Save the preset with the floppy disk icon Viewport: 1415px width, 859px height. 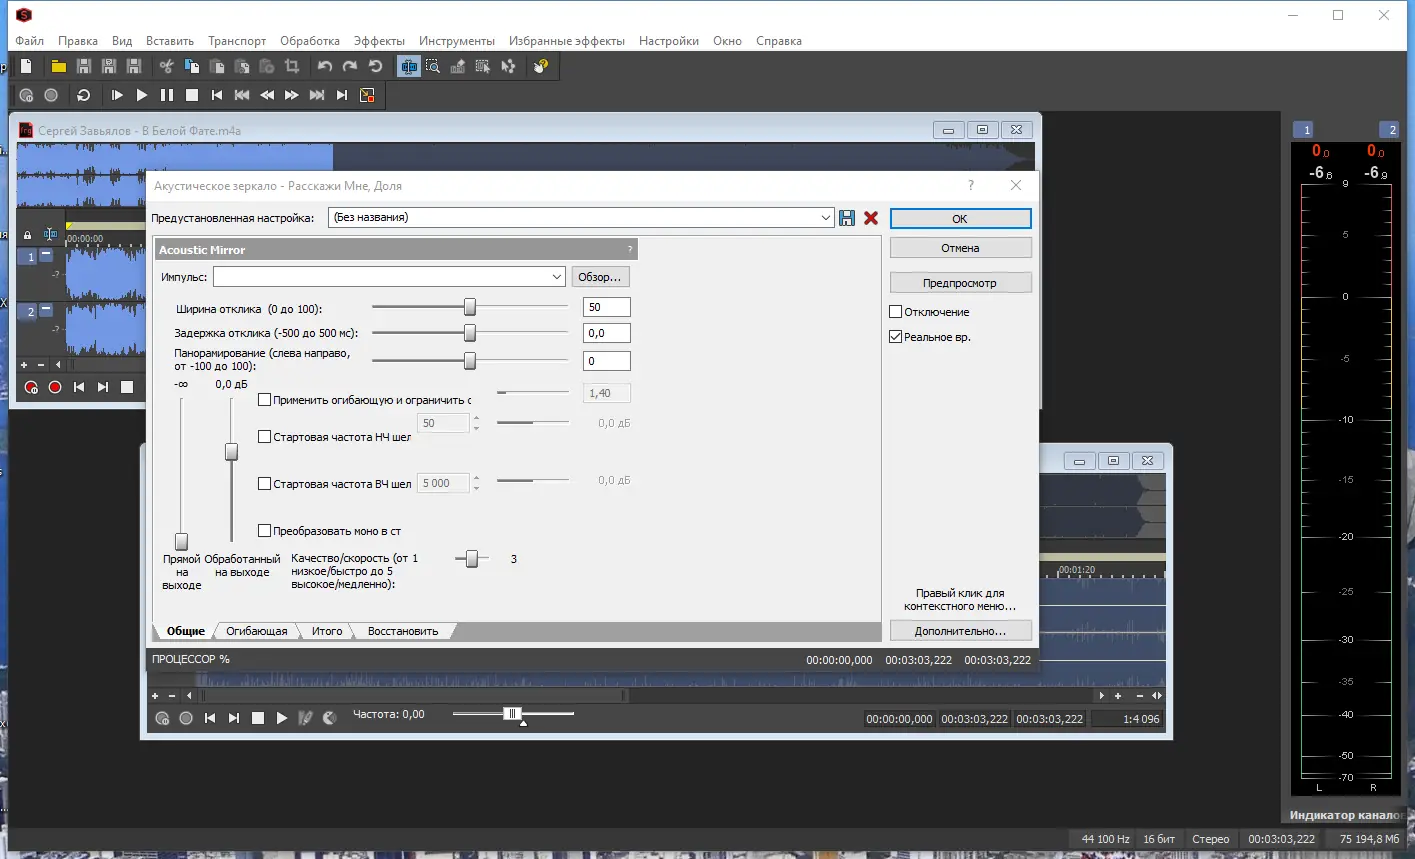[x=847, y=218]
